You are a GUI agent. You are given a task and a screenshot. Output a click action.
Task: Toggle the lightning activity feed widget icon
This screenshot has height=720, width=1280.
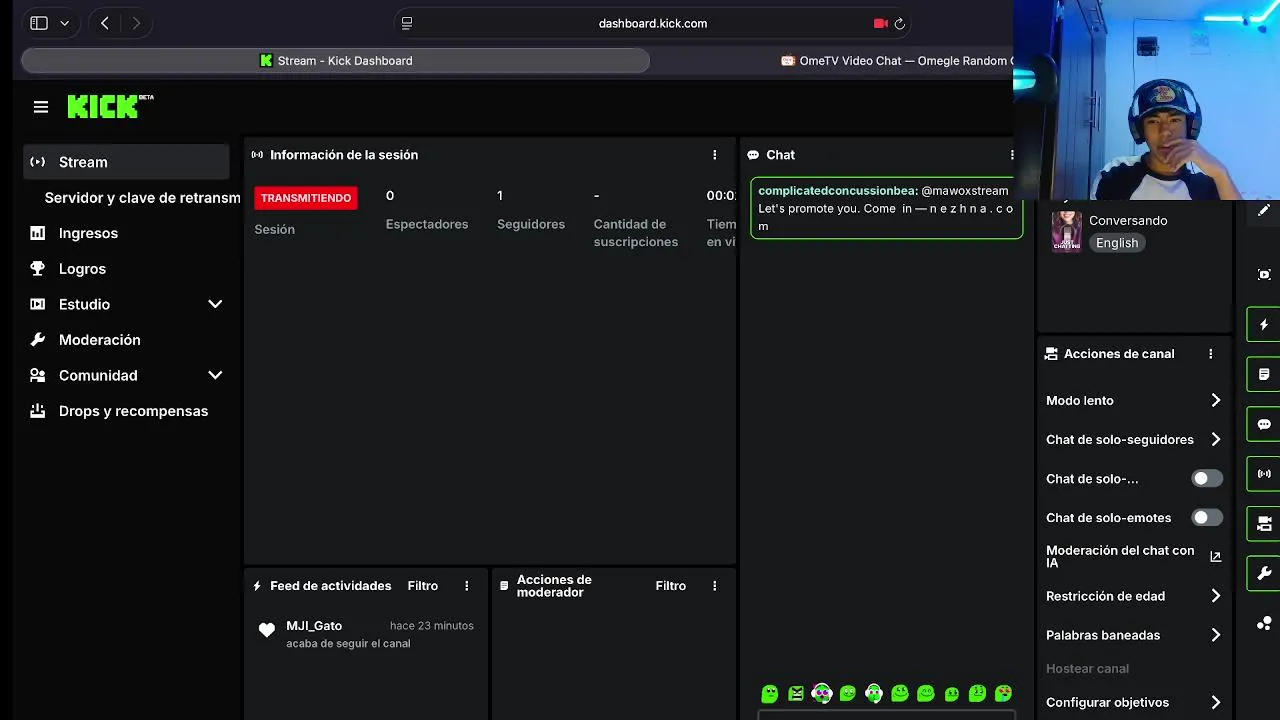click(x=1264, y=325)
